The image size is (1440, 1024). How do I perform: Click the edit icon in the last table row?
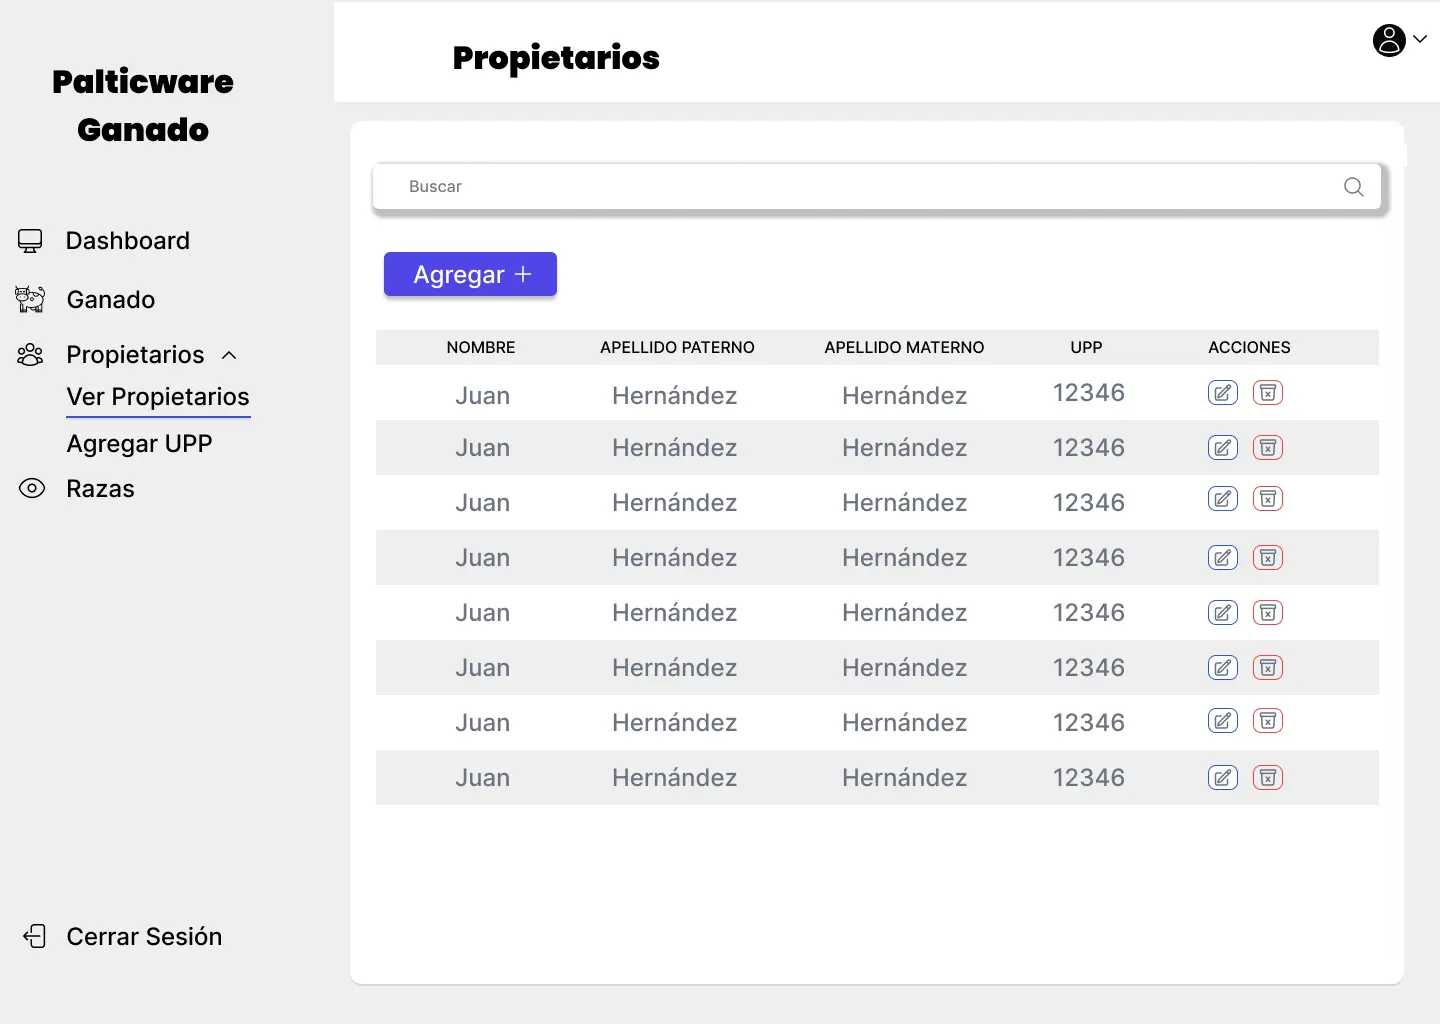[1222, 778]
